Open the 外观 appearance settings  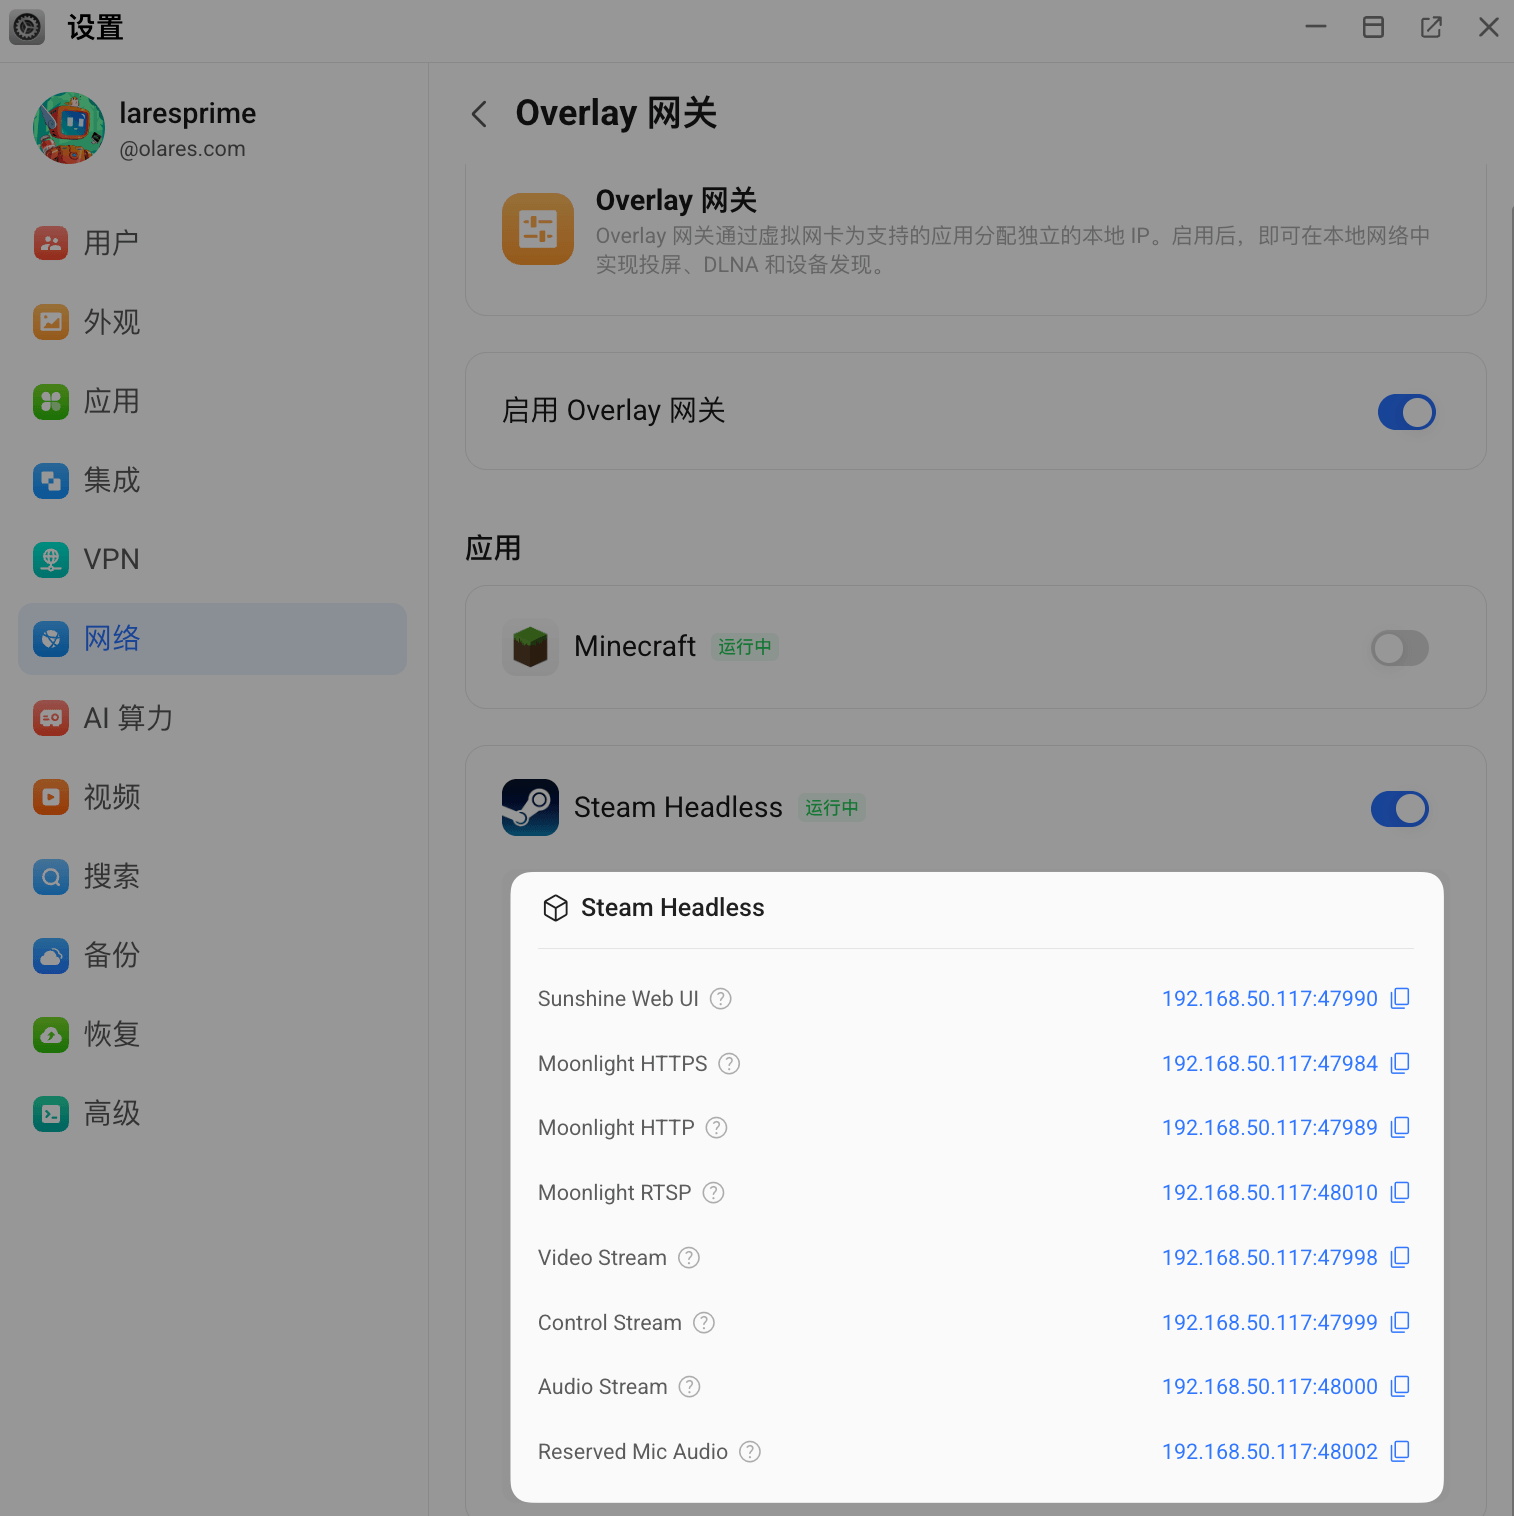pos(212,322)
